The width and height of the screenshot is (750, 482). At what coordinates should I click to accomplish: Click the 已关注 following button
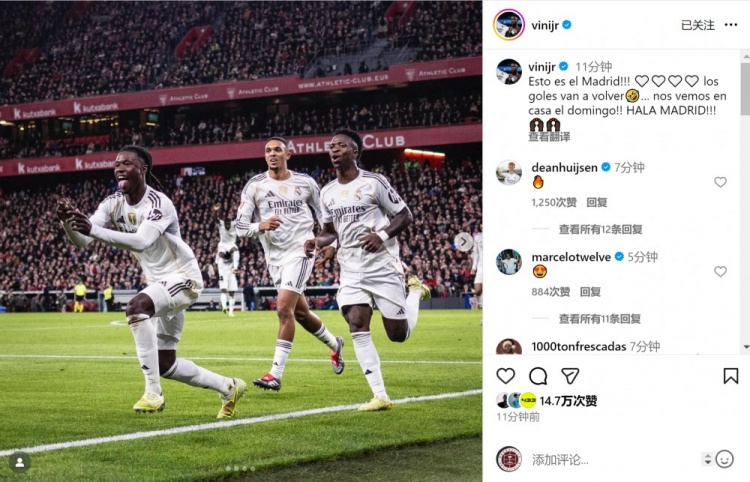click(x=698, y=25)
